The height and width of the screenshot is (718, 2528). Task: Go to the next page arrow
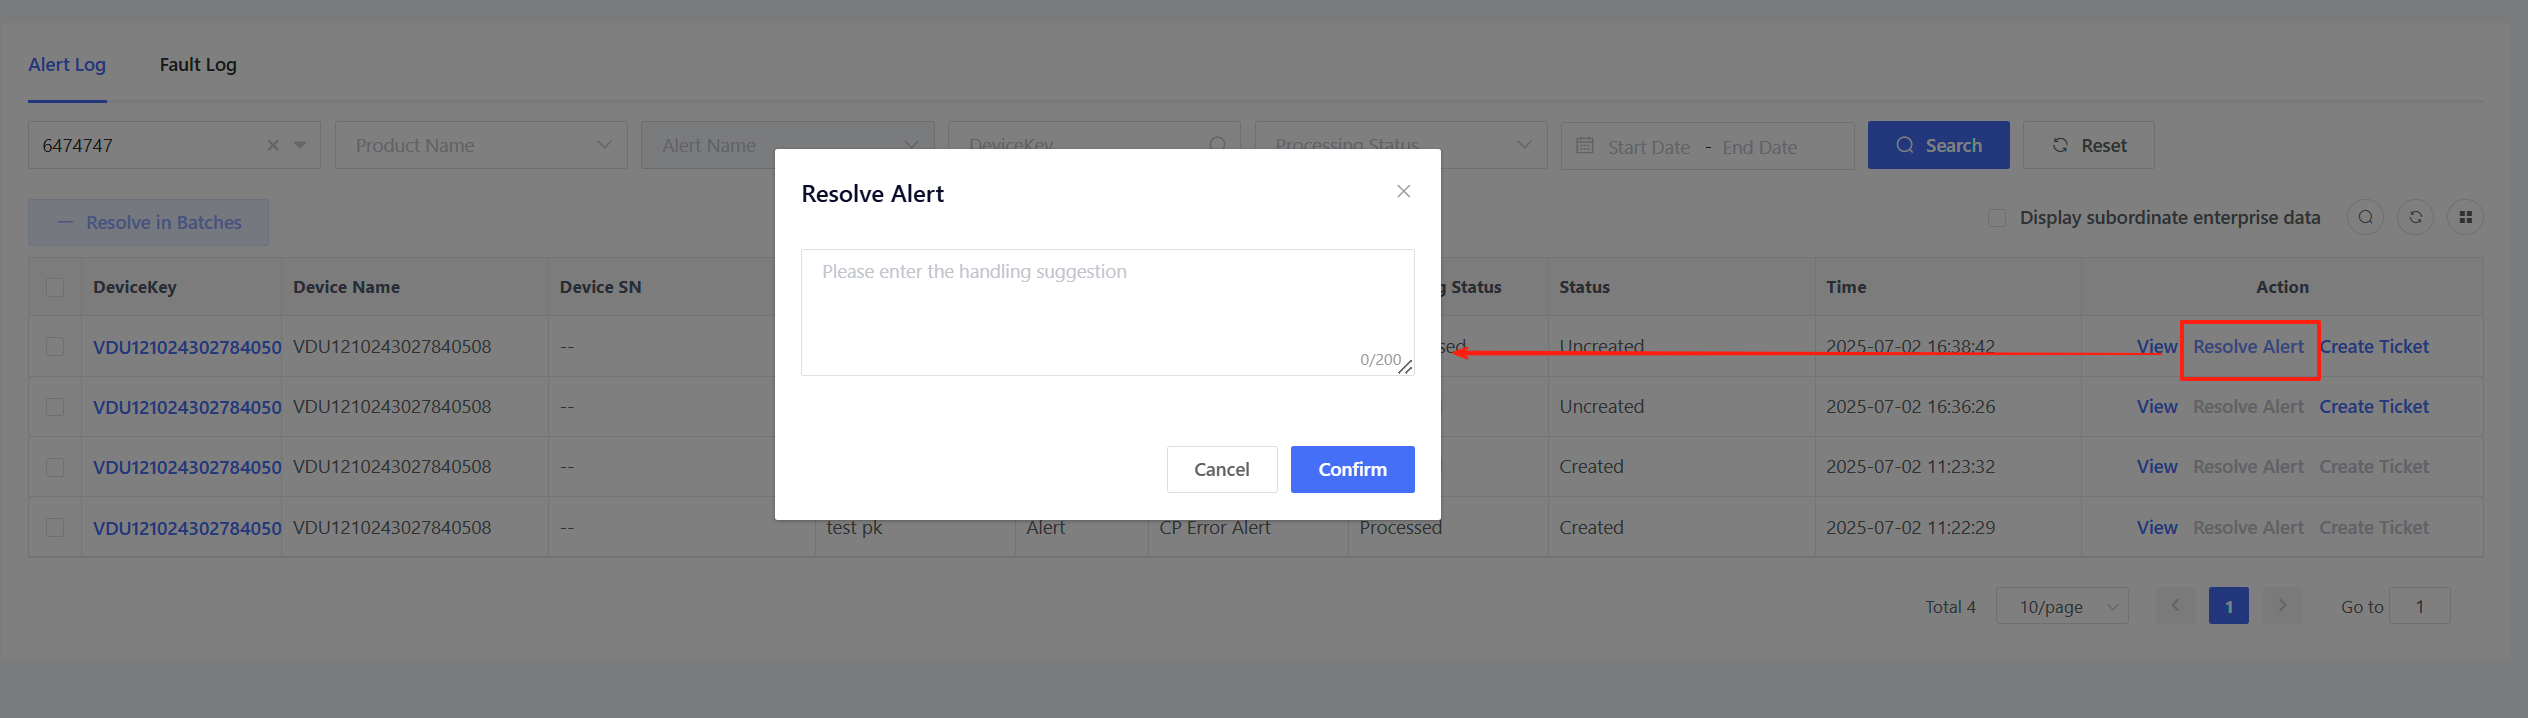[2282, 606]
